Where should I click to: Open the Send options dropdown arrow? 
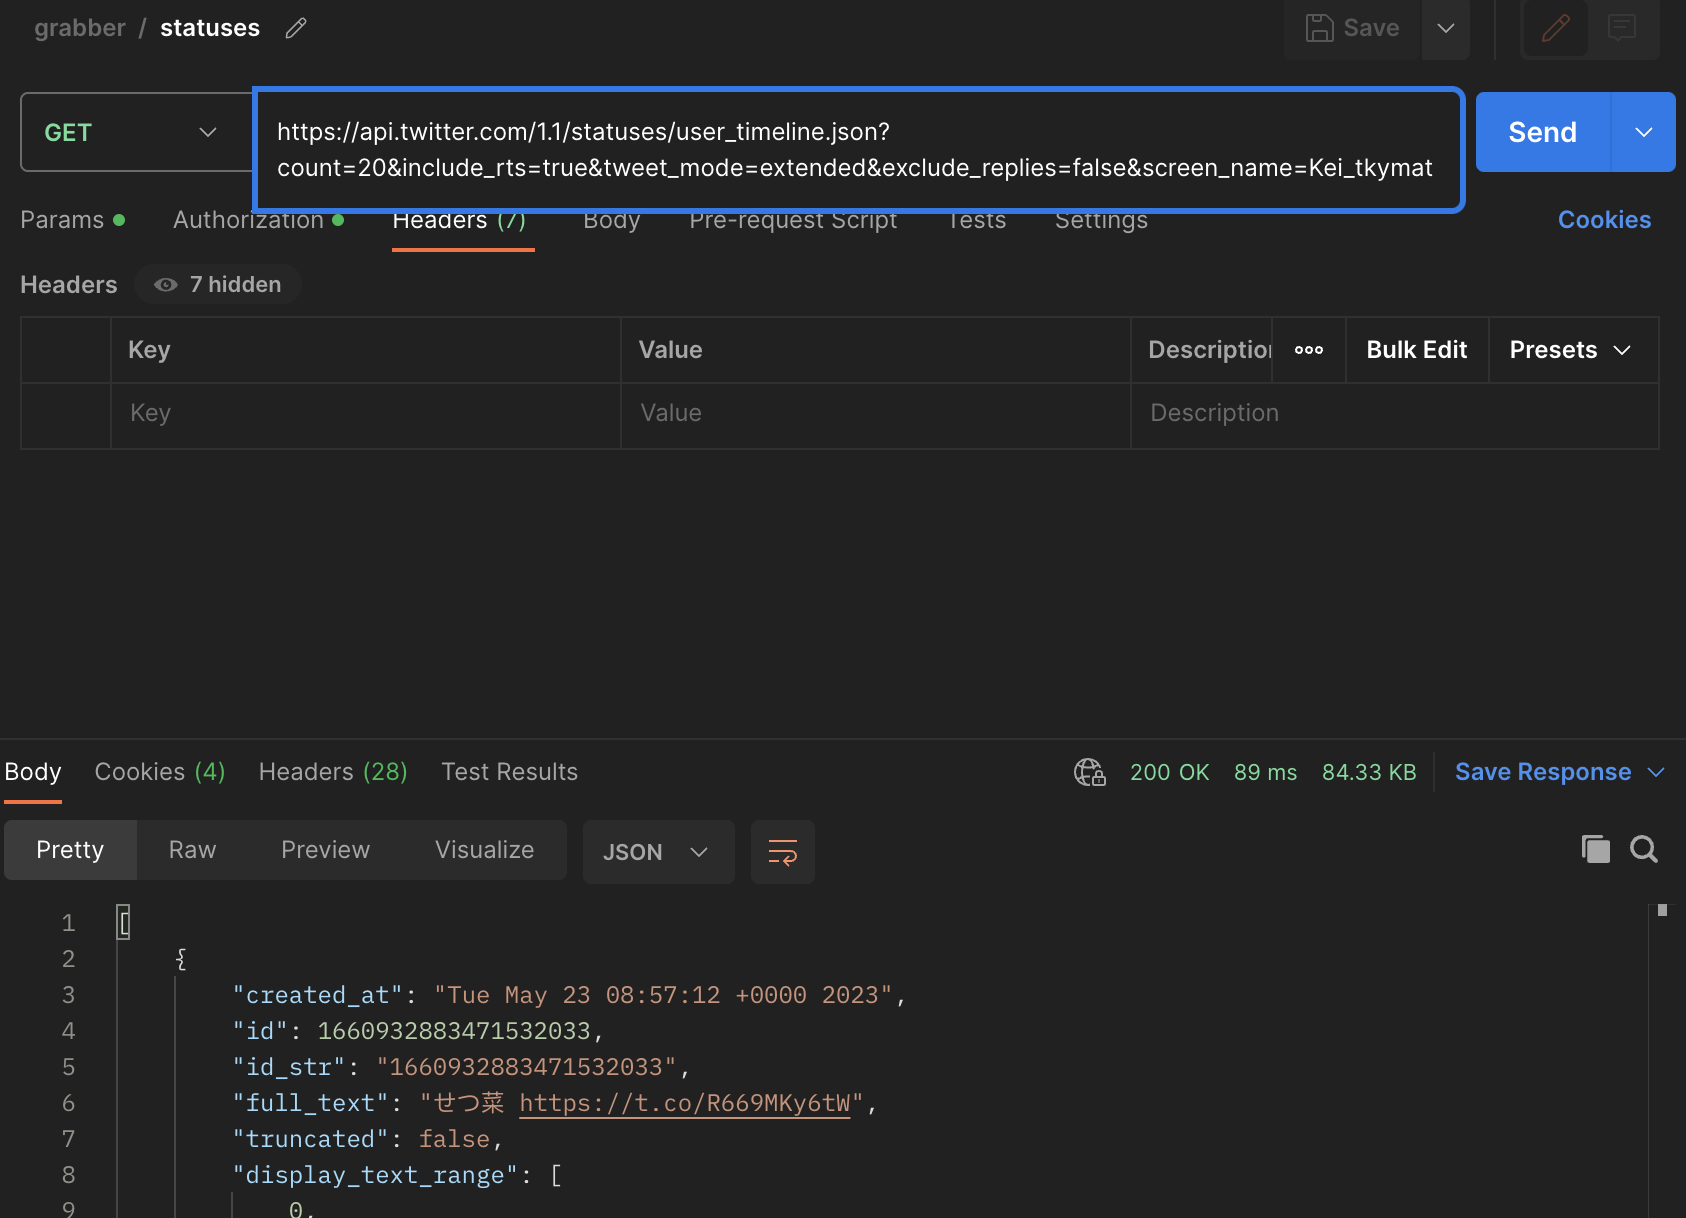(1644, 132)
